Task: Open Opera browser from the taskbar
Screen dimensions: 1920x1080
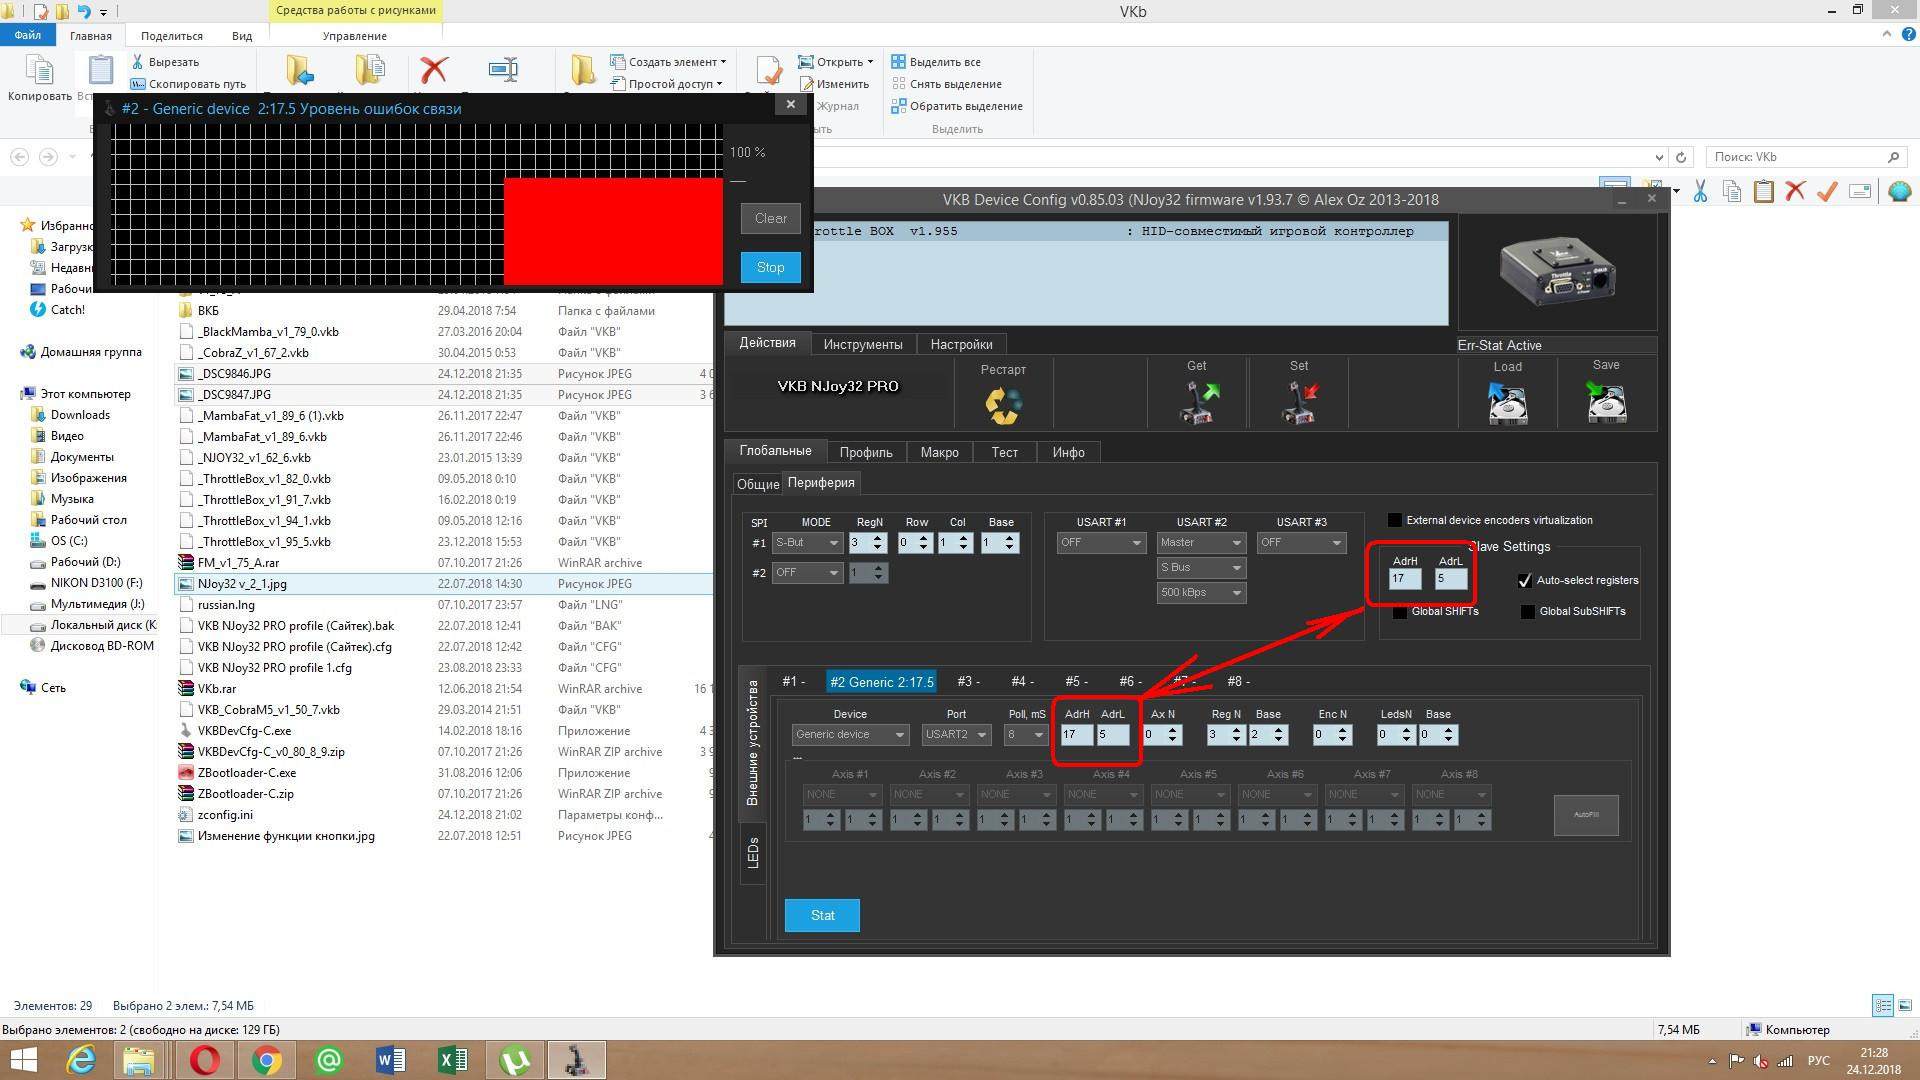Action: pyautogui.click(x=204, y=1060)
